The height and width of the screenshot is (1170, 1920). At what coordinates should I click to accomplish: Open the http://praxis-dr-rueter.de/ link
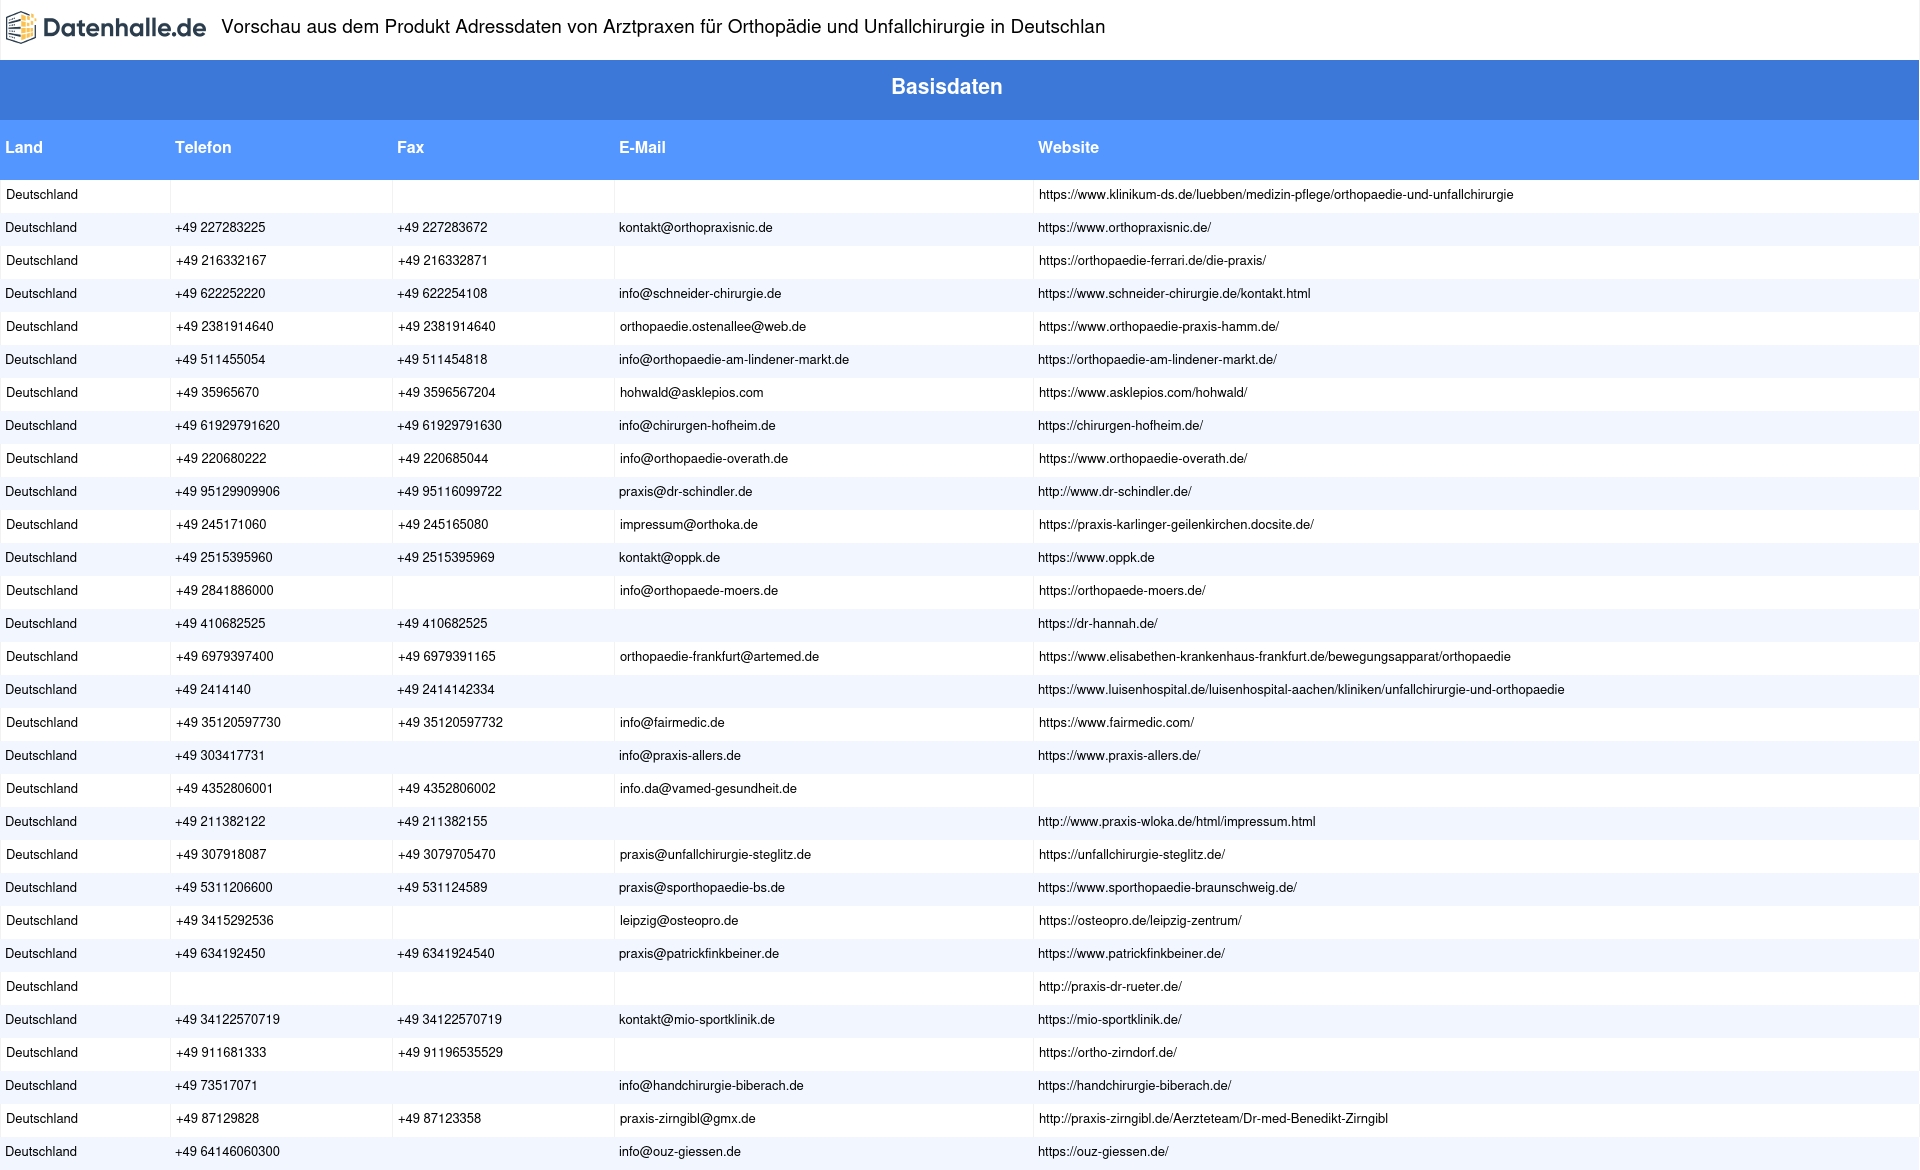tap(1110, 987)
